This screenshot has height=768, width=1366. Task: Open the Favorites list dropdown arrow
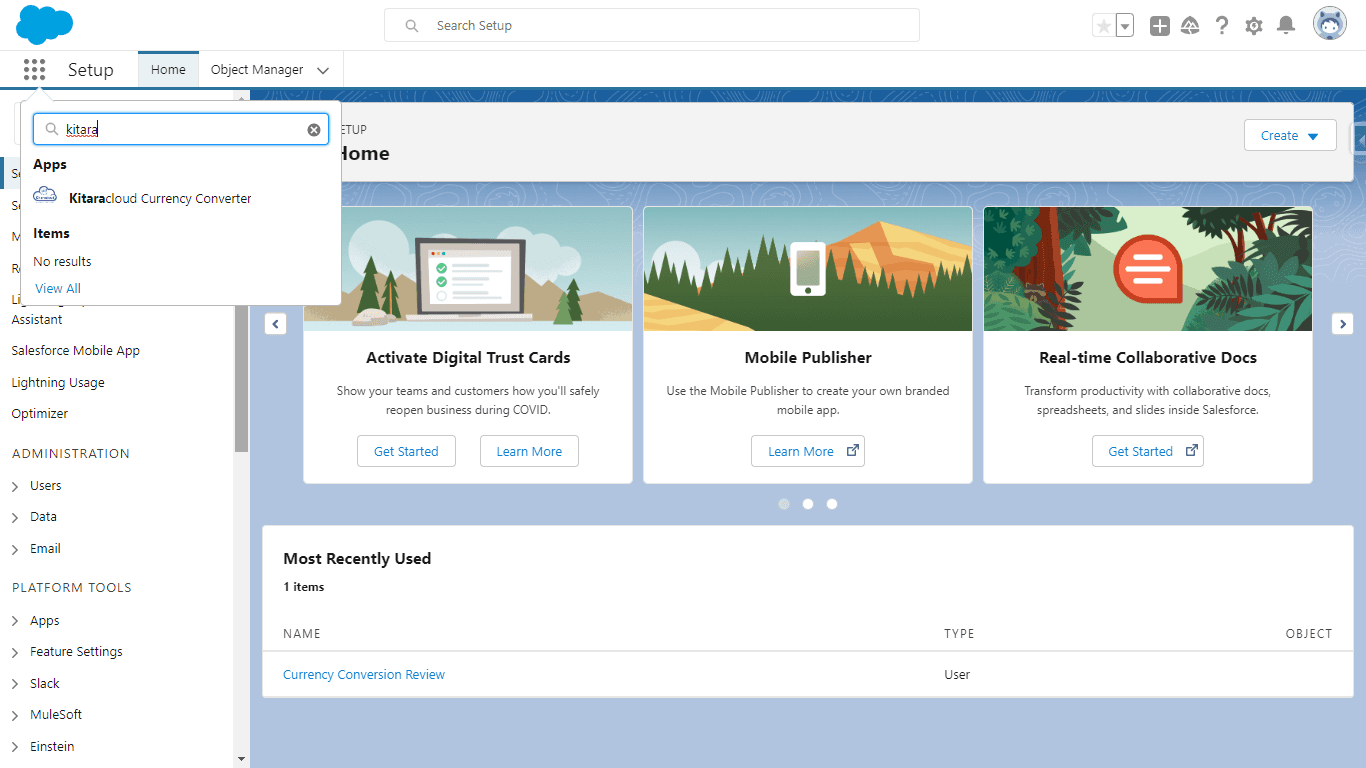[1125, 26]
